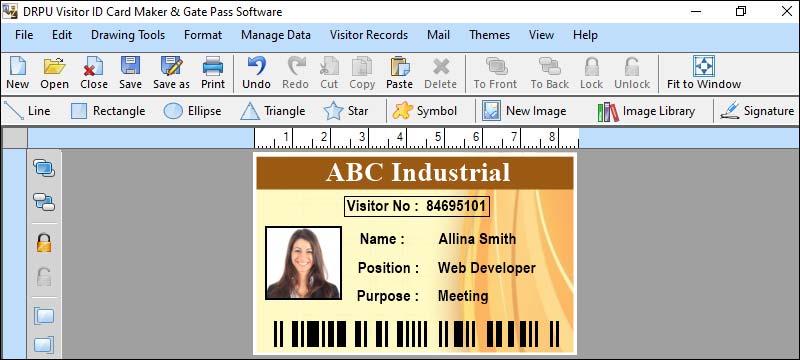Open the Themes menu
The height and width of the screenshot is (360, 800).
point(489,35)
